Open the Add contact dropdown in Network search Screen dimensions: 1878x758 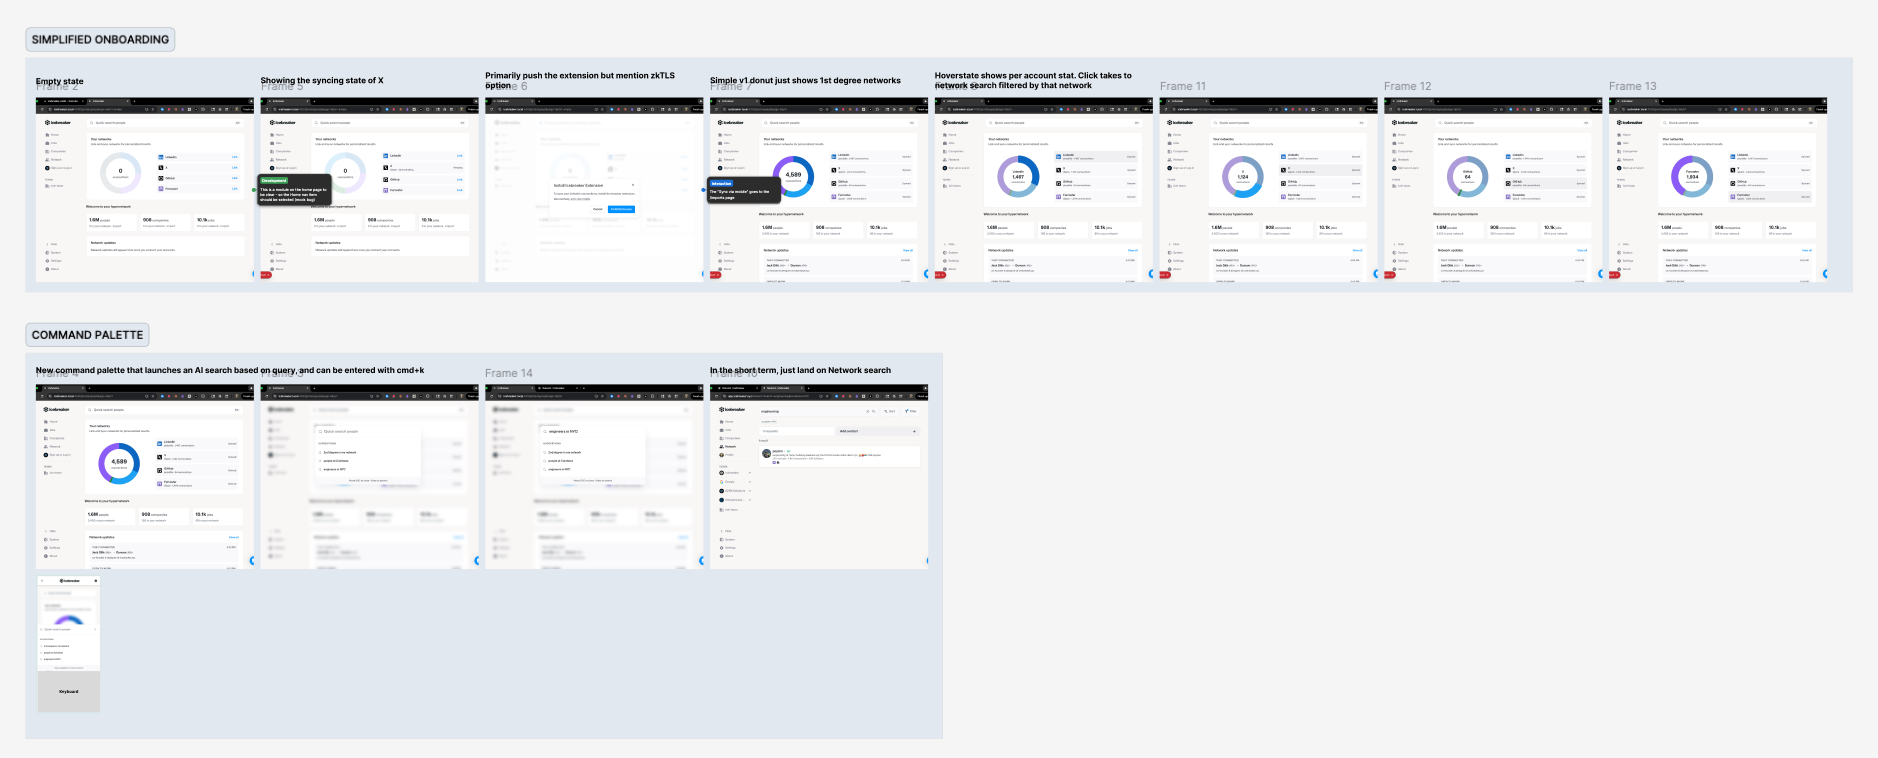tap(914, 431)
